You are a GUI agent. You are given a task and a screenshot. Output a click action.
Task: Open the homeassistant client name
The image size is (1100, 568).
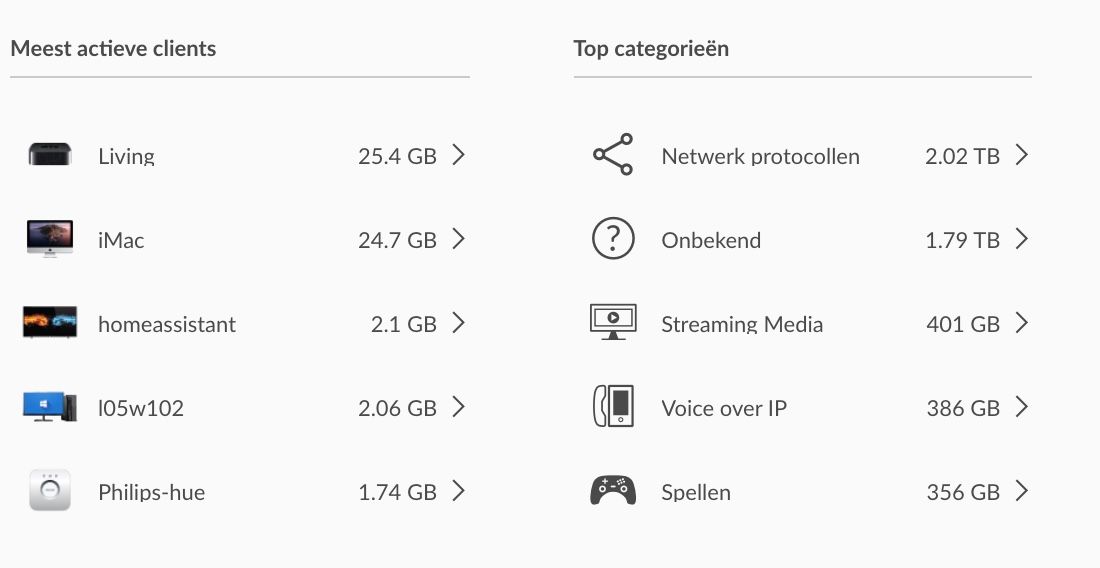(167, 324)
